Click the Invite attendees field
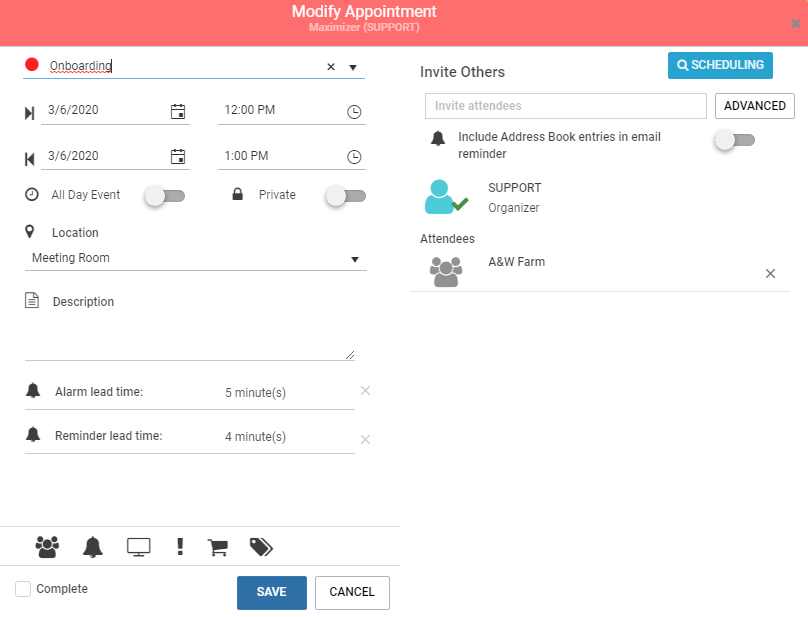This screenshot has height=617, width=808. pos(565,106)
